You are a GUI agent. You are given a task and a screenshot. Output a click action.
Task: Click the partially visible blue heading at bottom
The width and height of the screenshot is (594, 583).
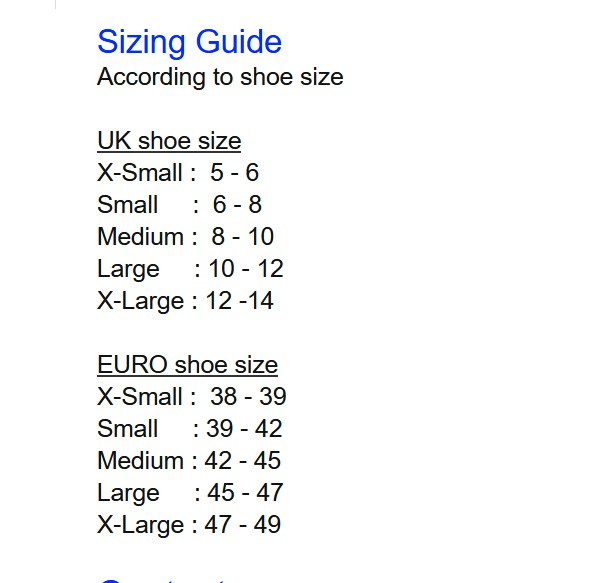tap(163, 580)
